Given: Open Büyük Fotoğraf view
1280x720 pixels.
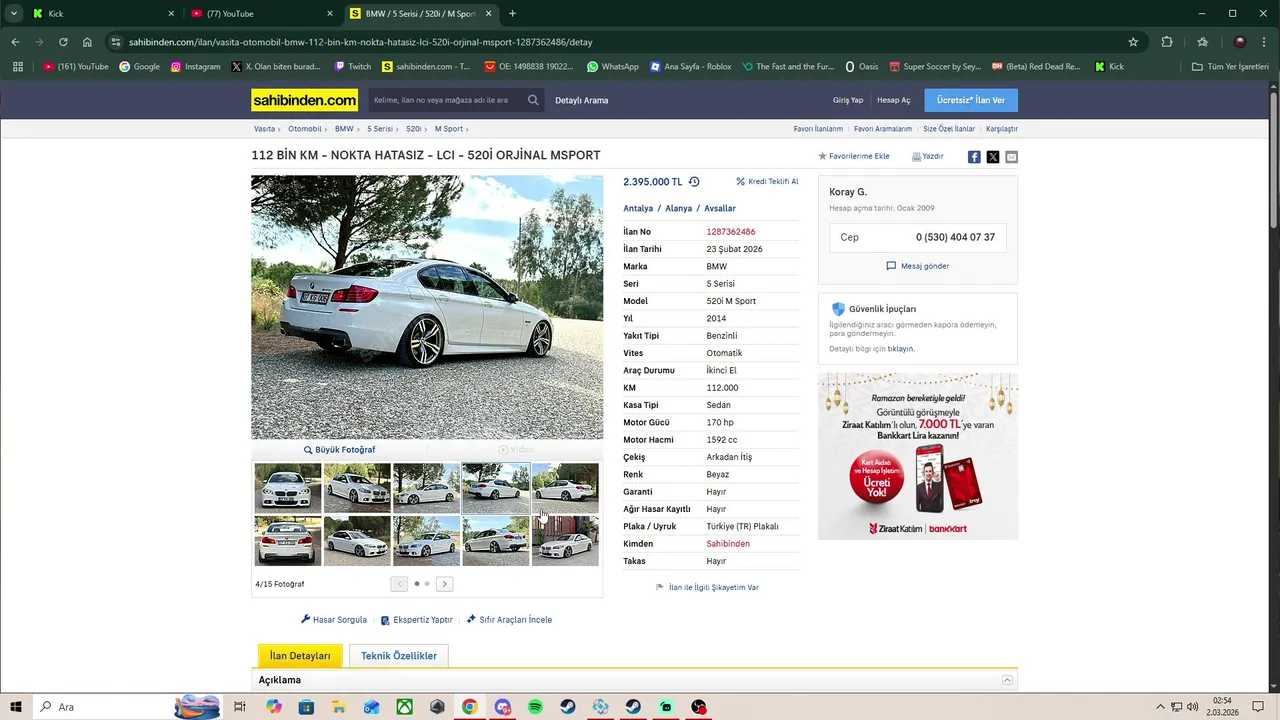Looking at the screenshot, I should [340, 450].
